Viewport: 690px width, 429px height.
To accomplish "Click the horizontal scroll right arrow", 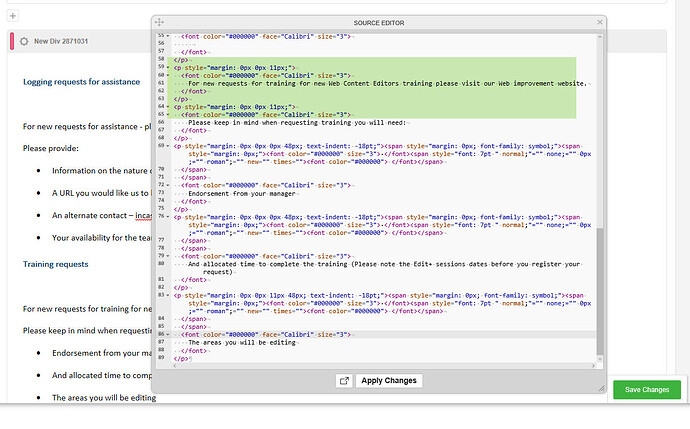I will coord(593,366).
